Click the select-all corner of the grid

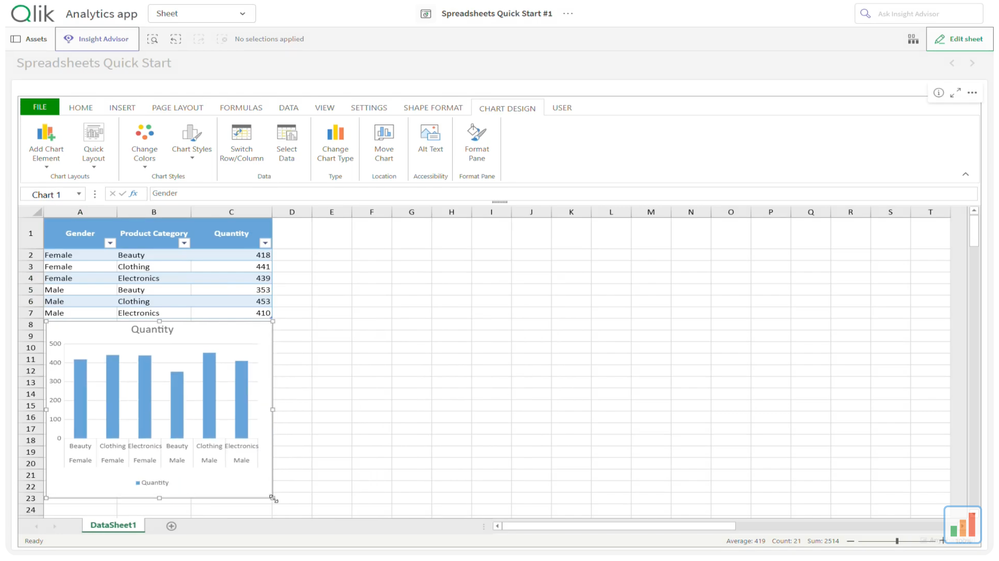pyautogui.click(x=31, y=212)
